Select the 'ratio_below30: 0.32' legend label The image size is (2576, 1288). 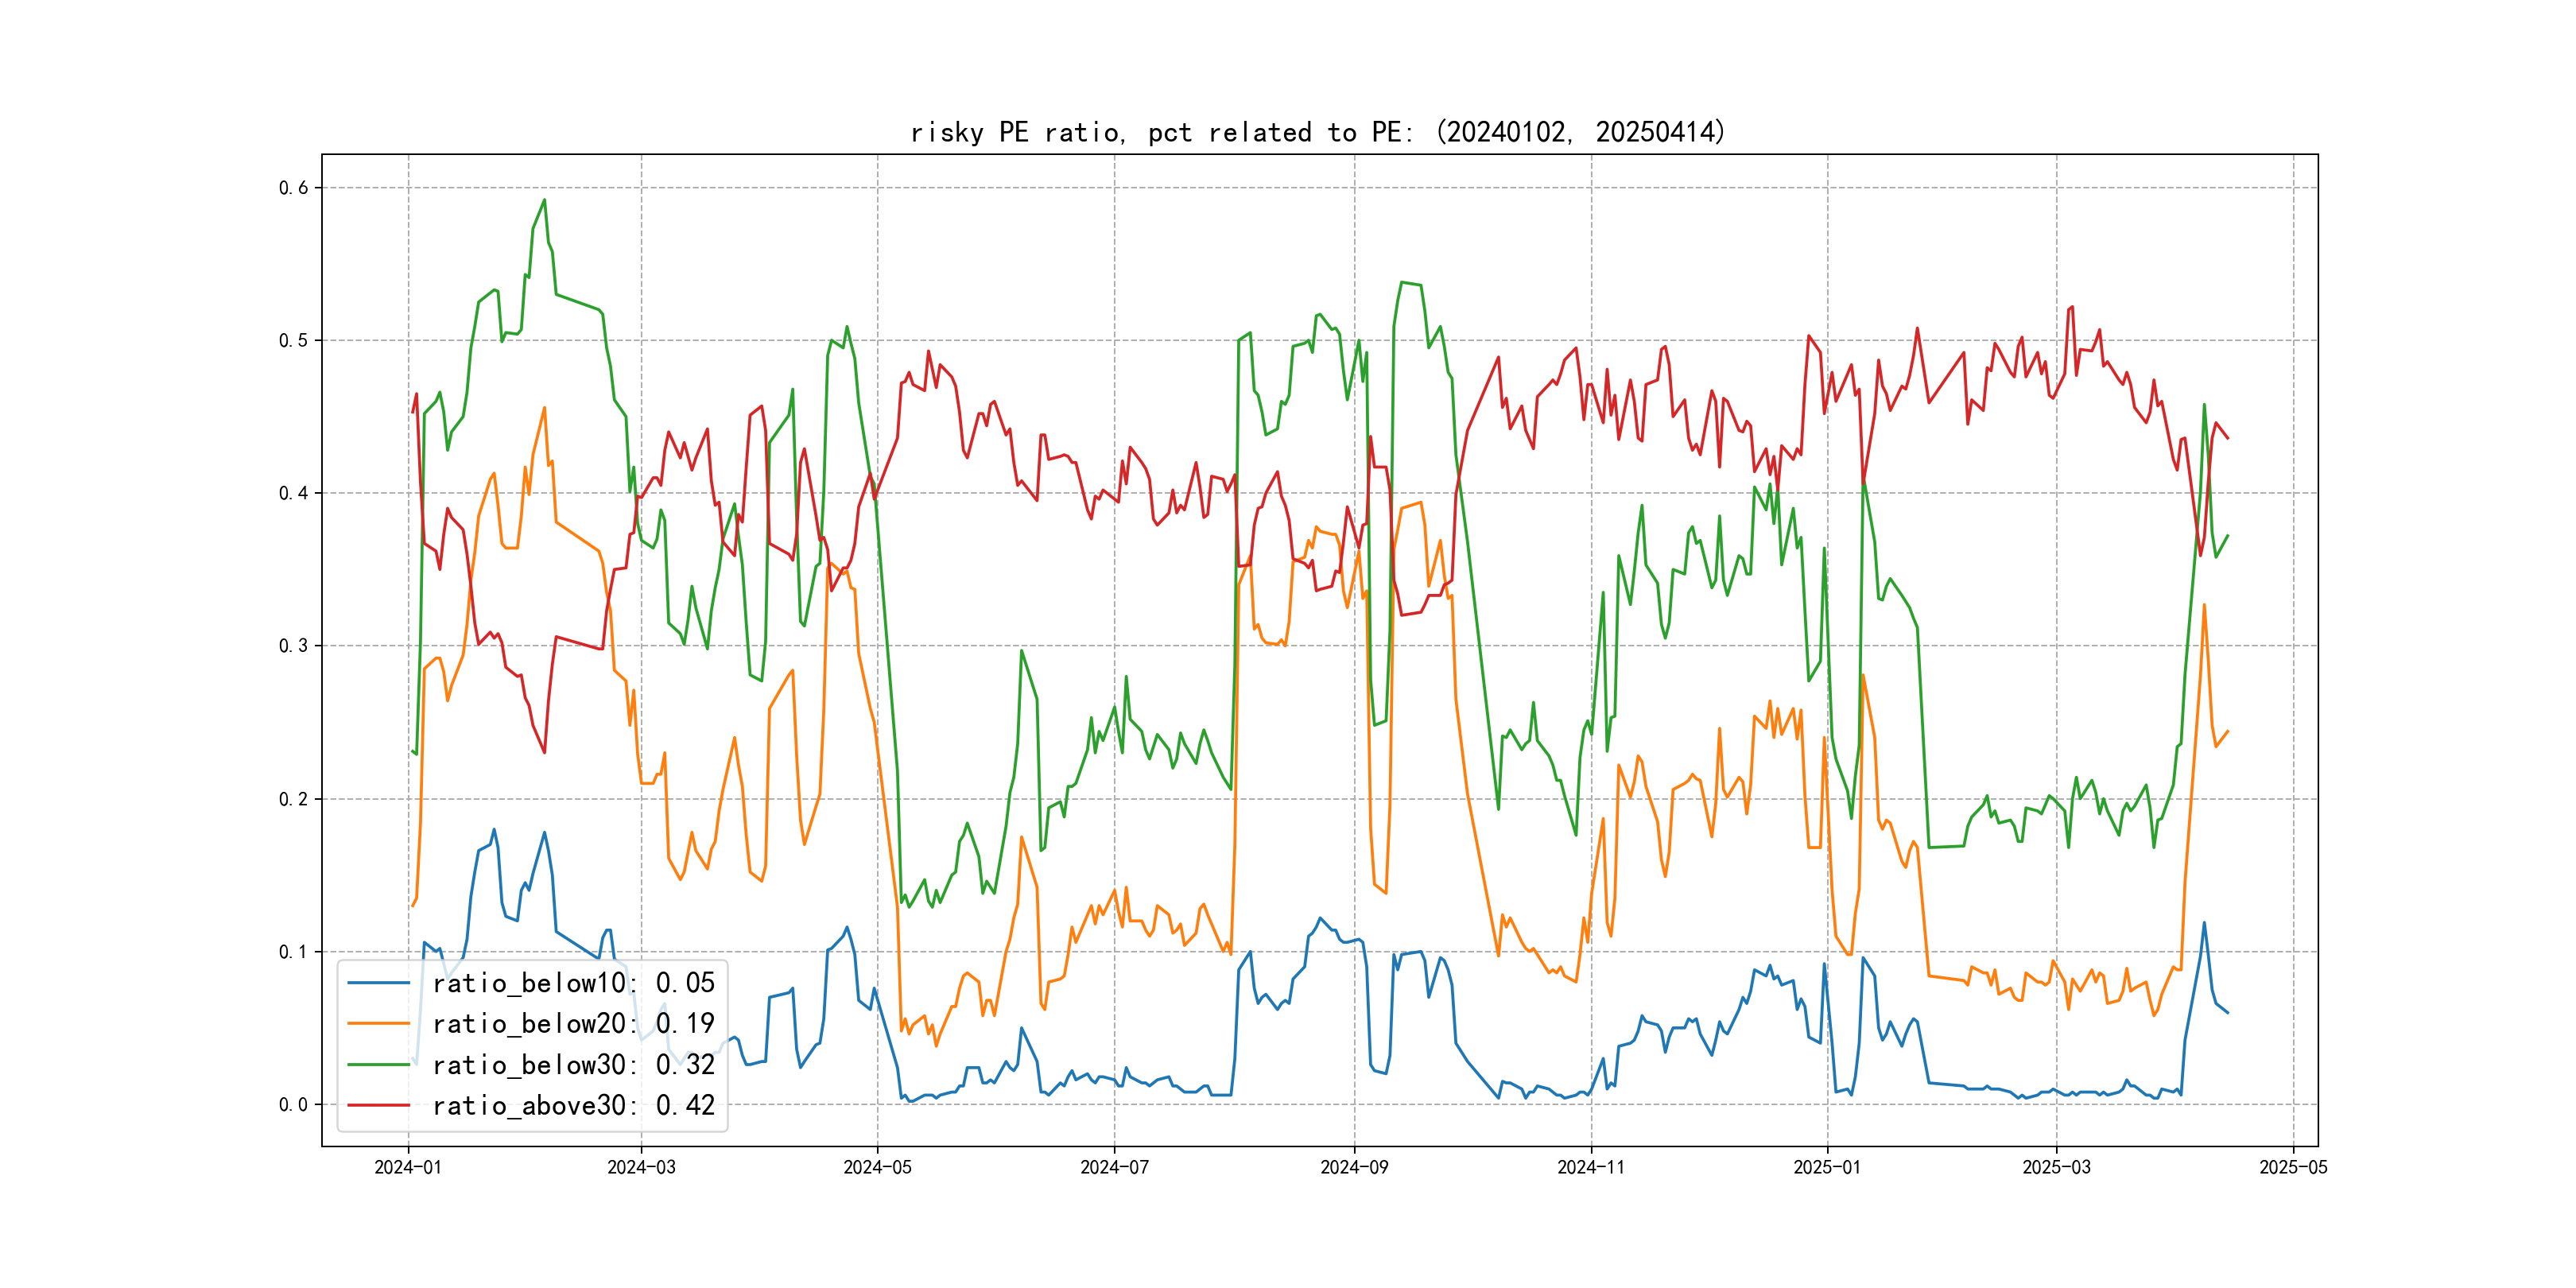(573, 1065)
